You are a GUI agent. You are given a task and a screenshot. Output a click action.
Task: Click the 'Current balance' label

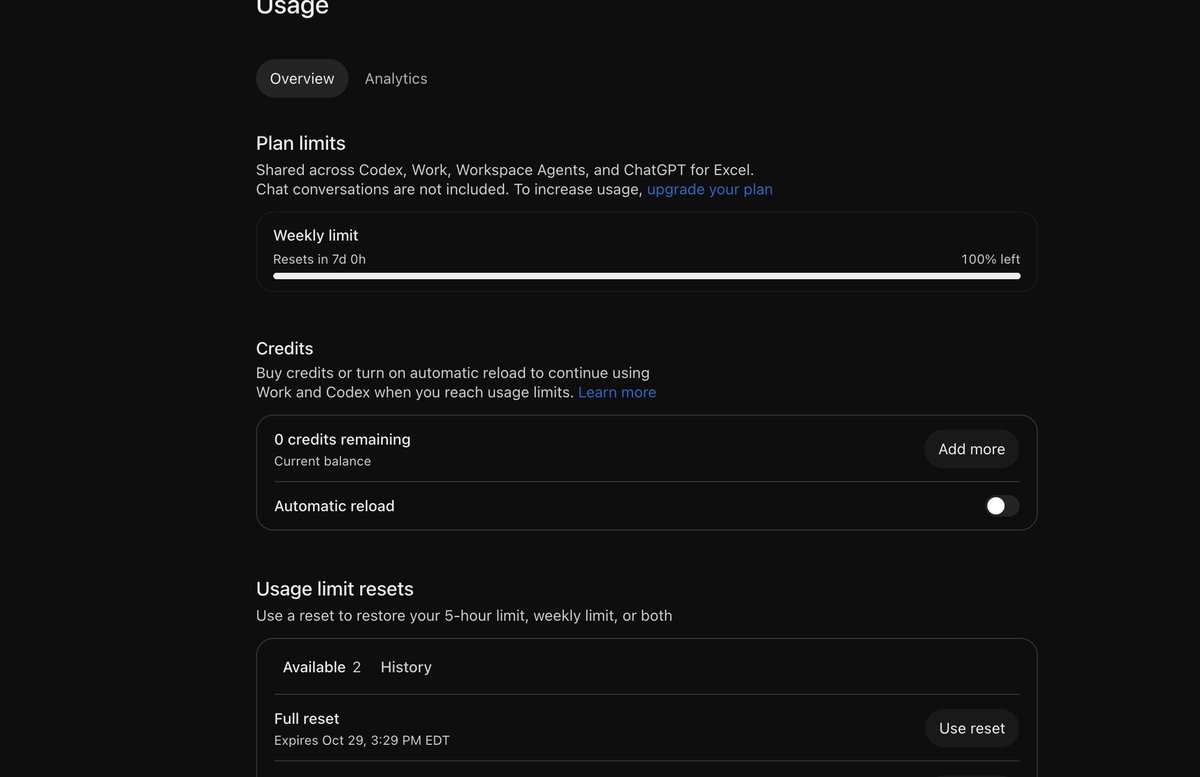(322, 461)
